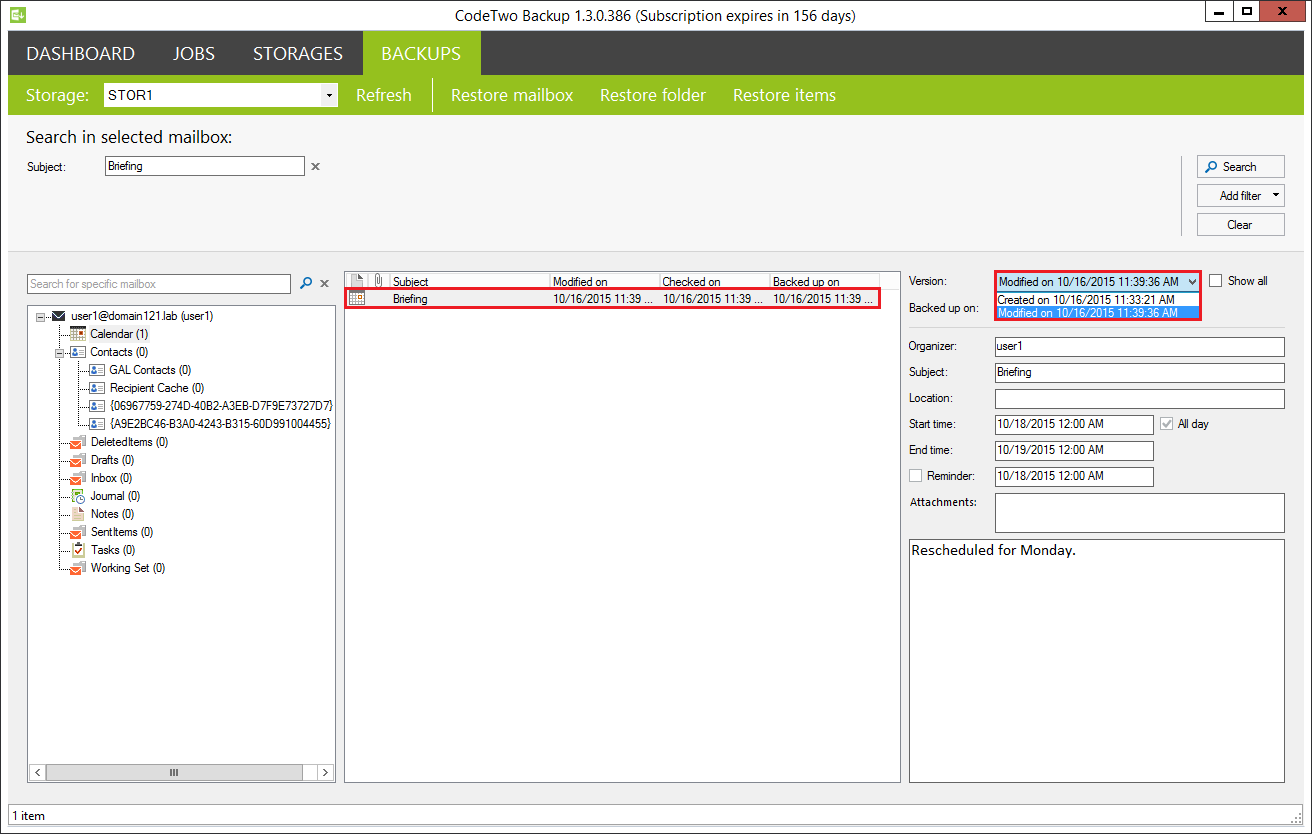Image resolution: width=1312 pixels, height=834 pixels.
Task: Toggle the Reminder checkbox
Action: pyautogui.click(x=915, y=476)
